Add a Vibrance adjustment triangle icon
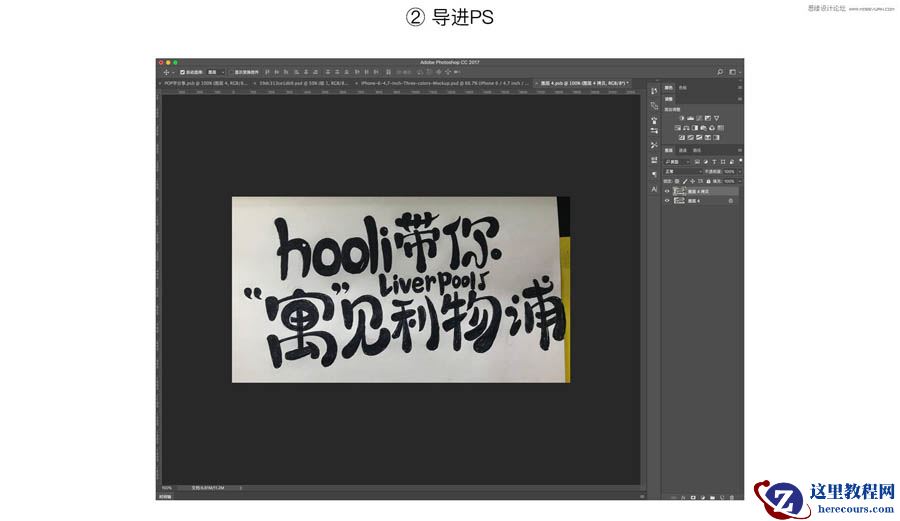 point(716,118)
